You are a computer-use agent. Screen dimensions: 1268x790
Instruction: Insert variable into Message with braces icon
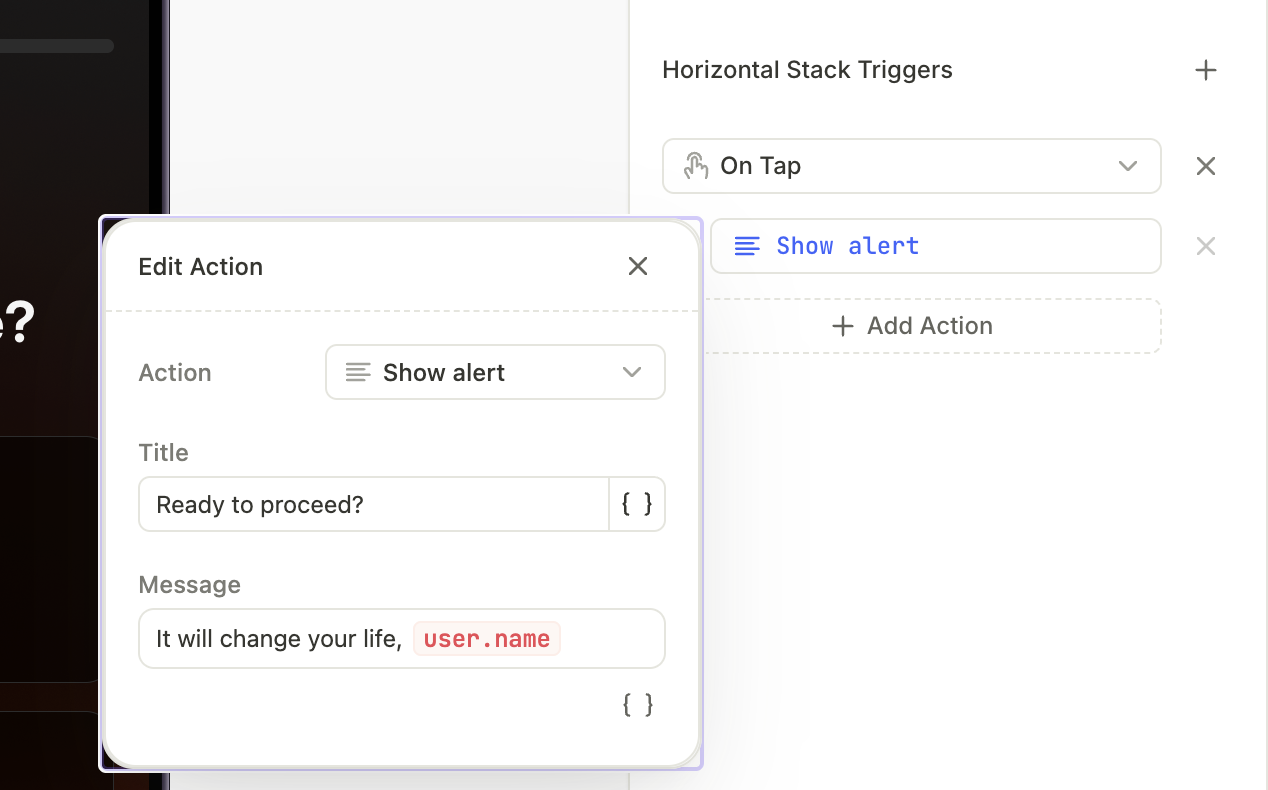point(638,705)
